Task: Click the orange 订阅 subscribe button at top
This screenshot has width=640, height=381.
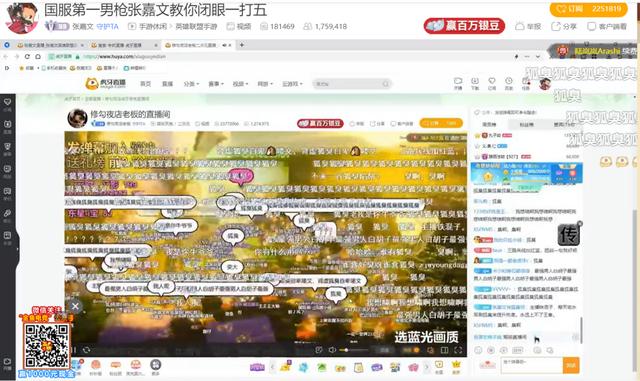Action: point(588,9)
